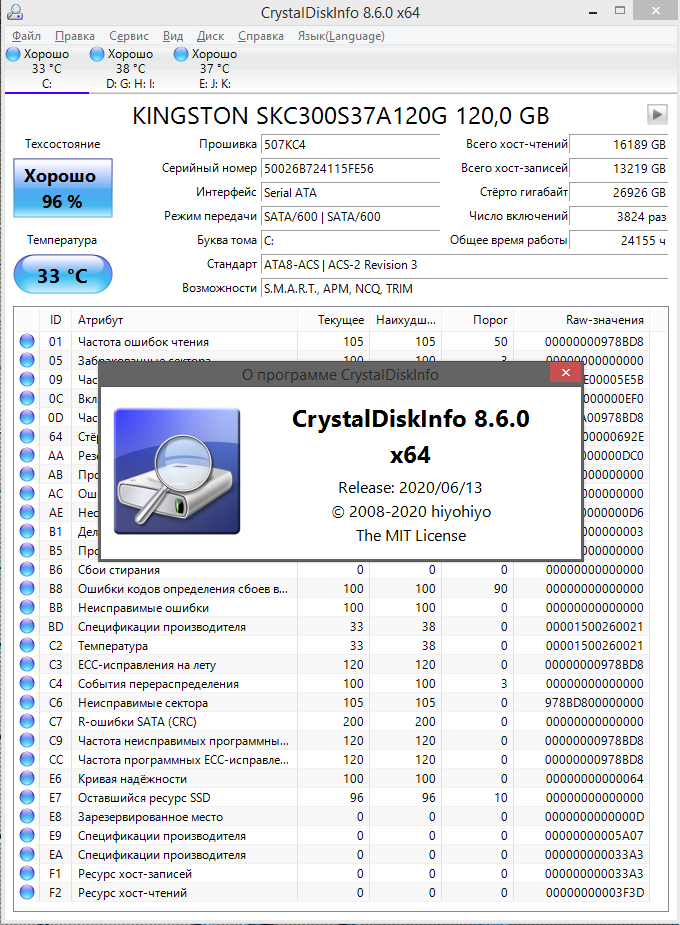The width and height of the screenshot is (680, 925).
Task: Open the Файл menu
Action: [x=26, y=36]
